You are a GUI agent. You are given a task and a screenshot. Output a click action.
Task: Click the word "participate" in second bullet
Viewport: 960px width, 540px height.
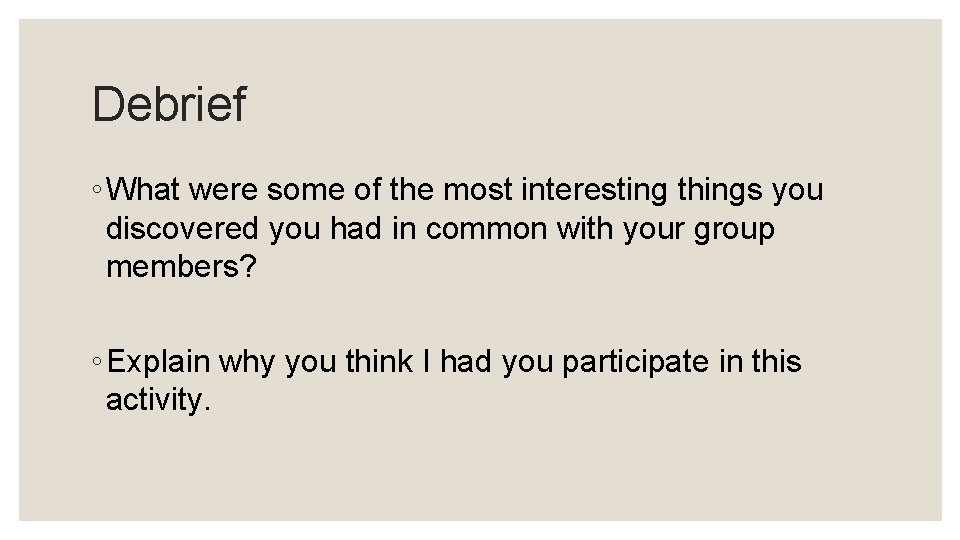636,361
